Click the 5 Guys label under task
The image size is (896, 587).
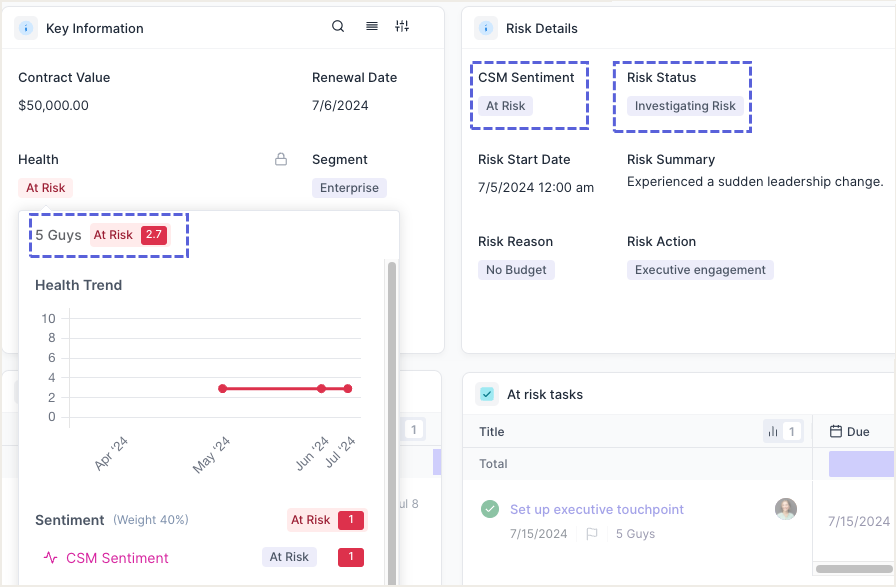635,534
